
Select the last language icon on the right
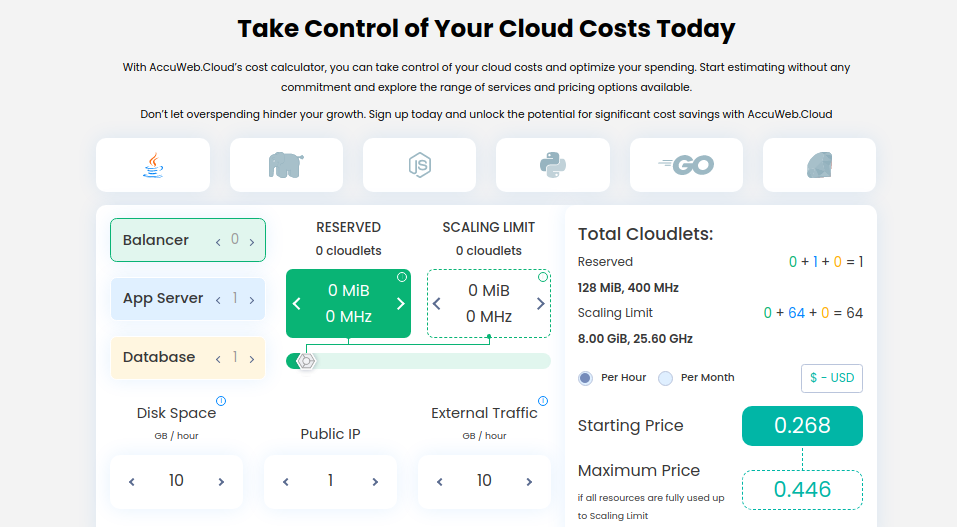819,165
